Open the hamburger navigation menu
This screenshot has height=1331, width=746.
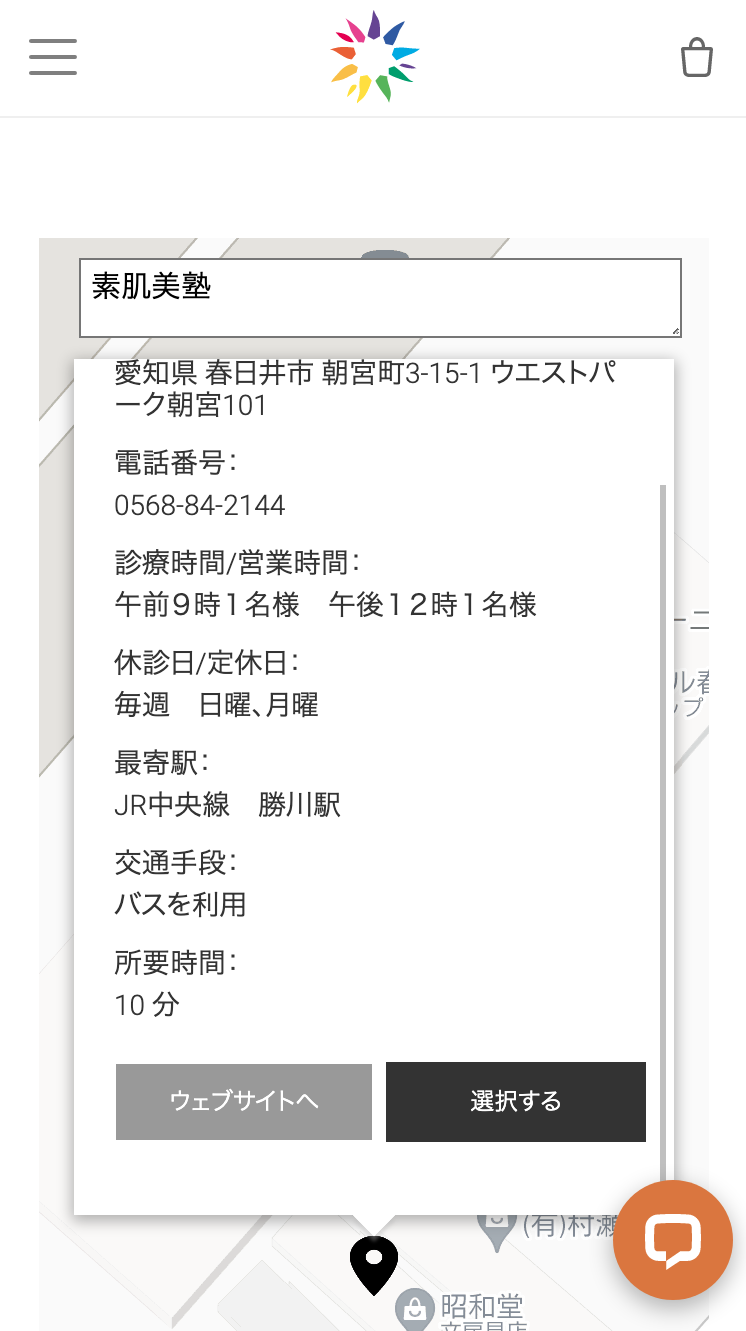(53, 57)
